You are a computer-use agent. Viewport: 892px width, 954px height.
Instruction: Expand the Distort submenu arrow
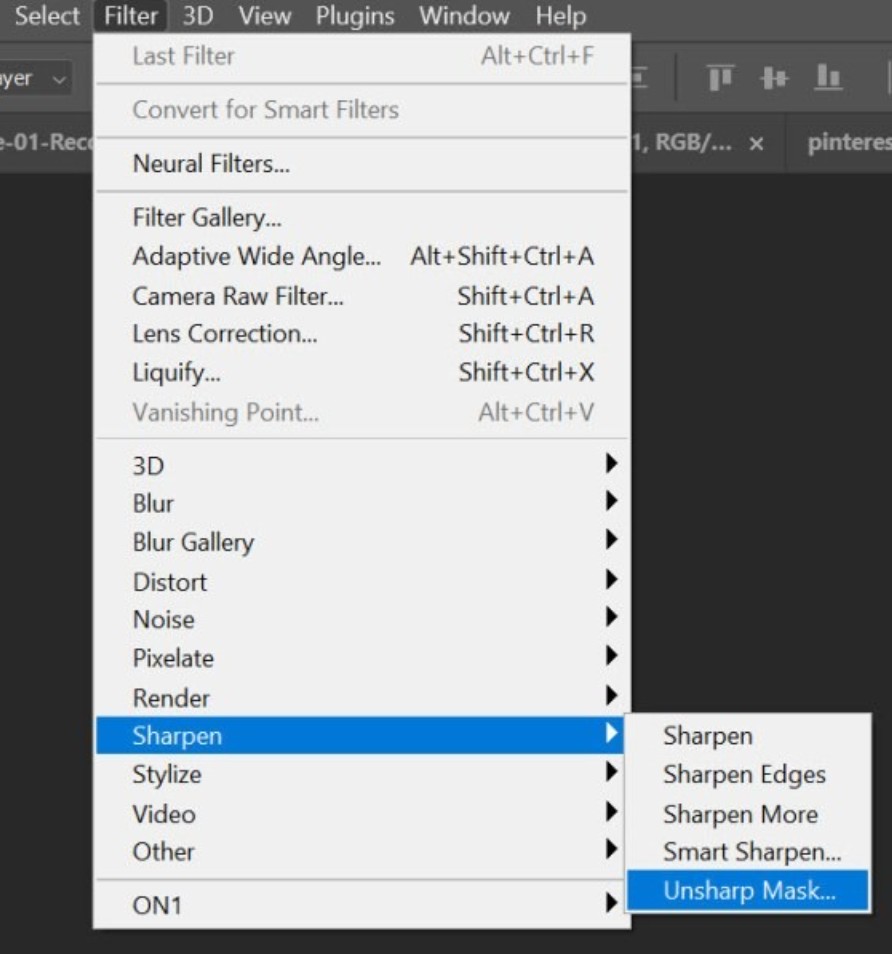tap(611, 581)
